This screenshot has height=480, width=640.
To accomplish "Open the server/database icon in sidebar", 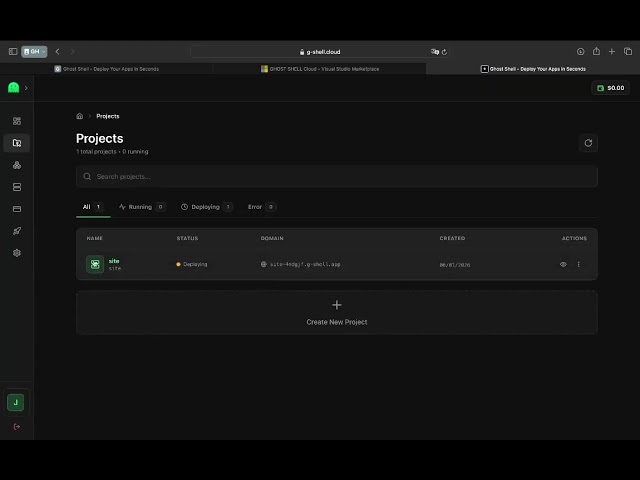I will [x=17, y=187].
